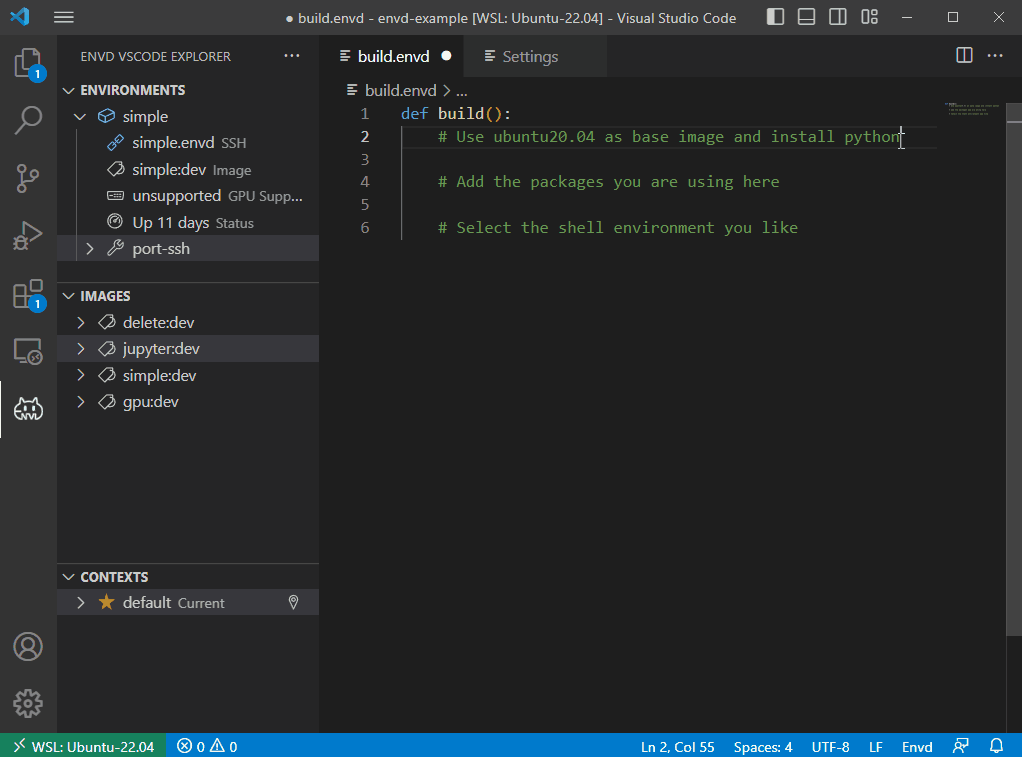Select simple:dev Image row under simple
This screenshot has width=1022, height=757.
pyautogui.click(x=188, y=170)
